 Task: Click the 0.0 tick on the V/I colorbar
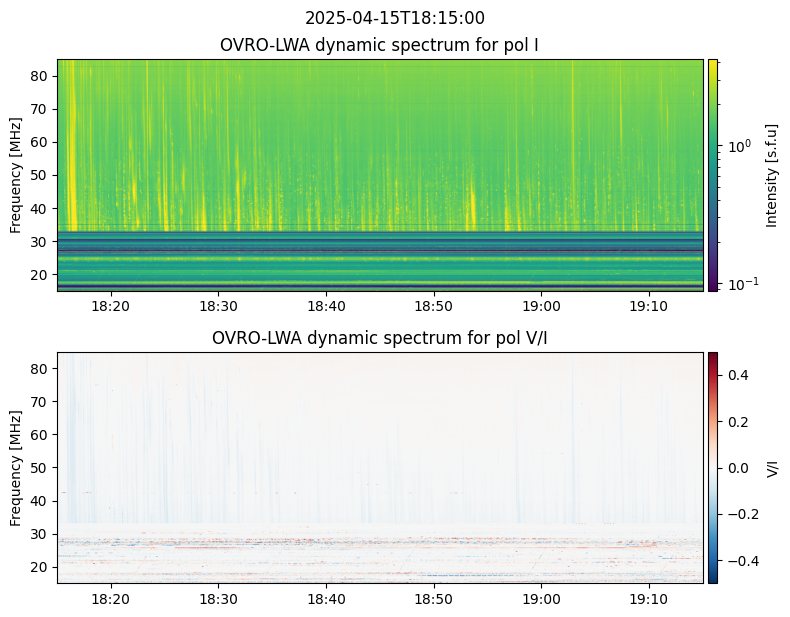tap(738, 467)
